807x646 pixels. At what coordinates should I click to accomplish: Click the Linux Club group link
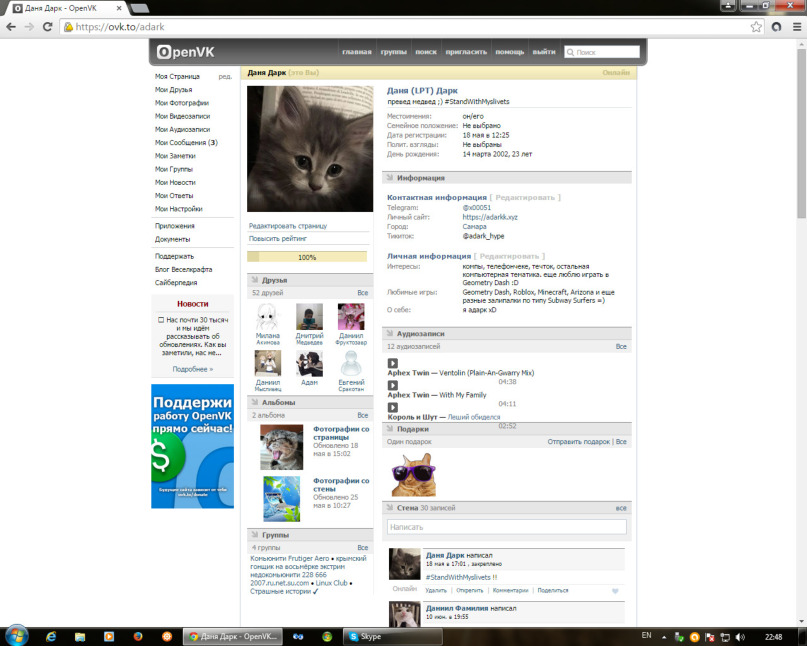point(331,583)
